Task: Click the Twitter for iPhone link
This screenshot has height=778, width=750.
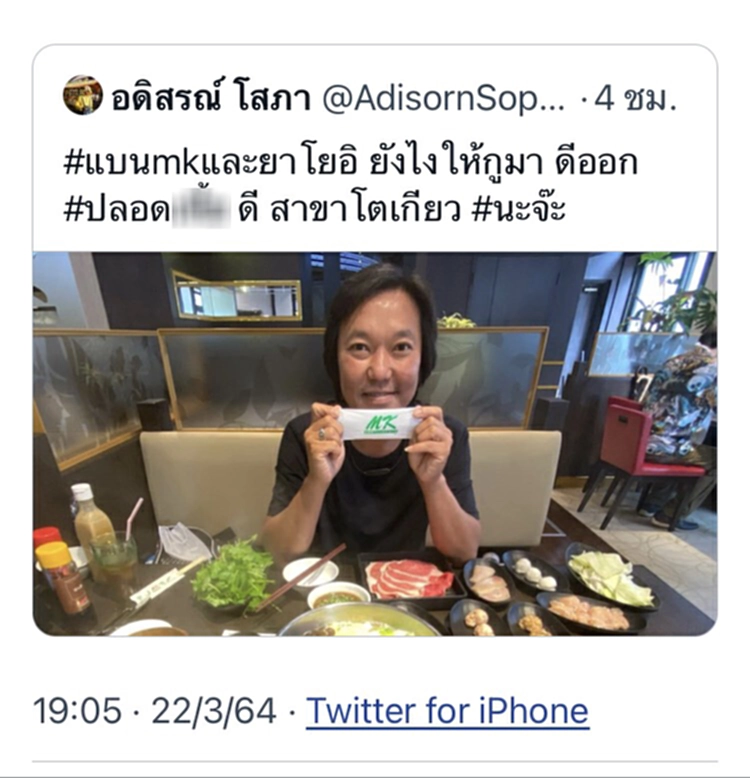Action: coord(447,711)
